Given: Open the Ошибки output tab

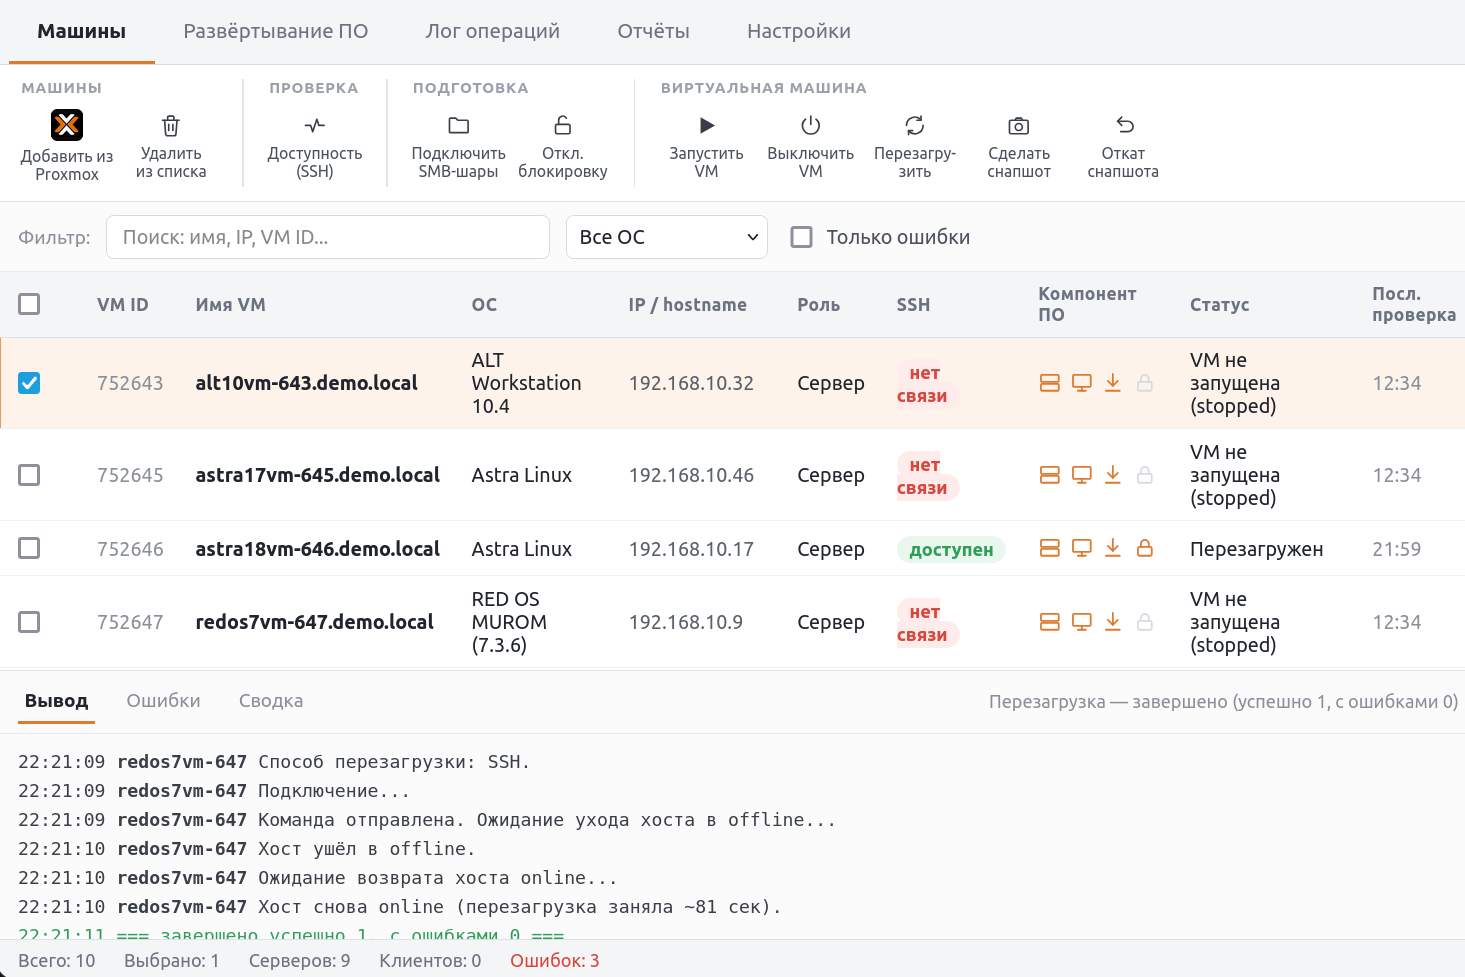Looking at the screenshot, I should 164,701.
